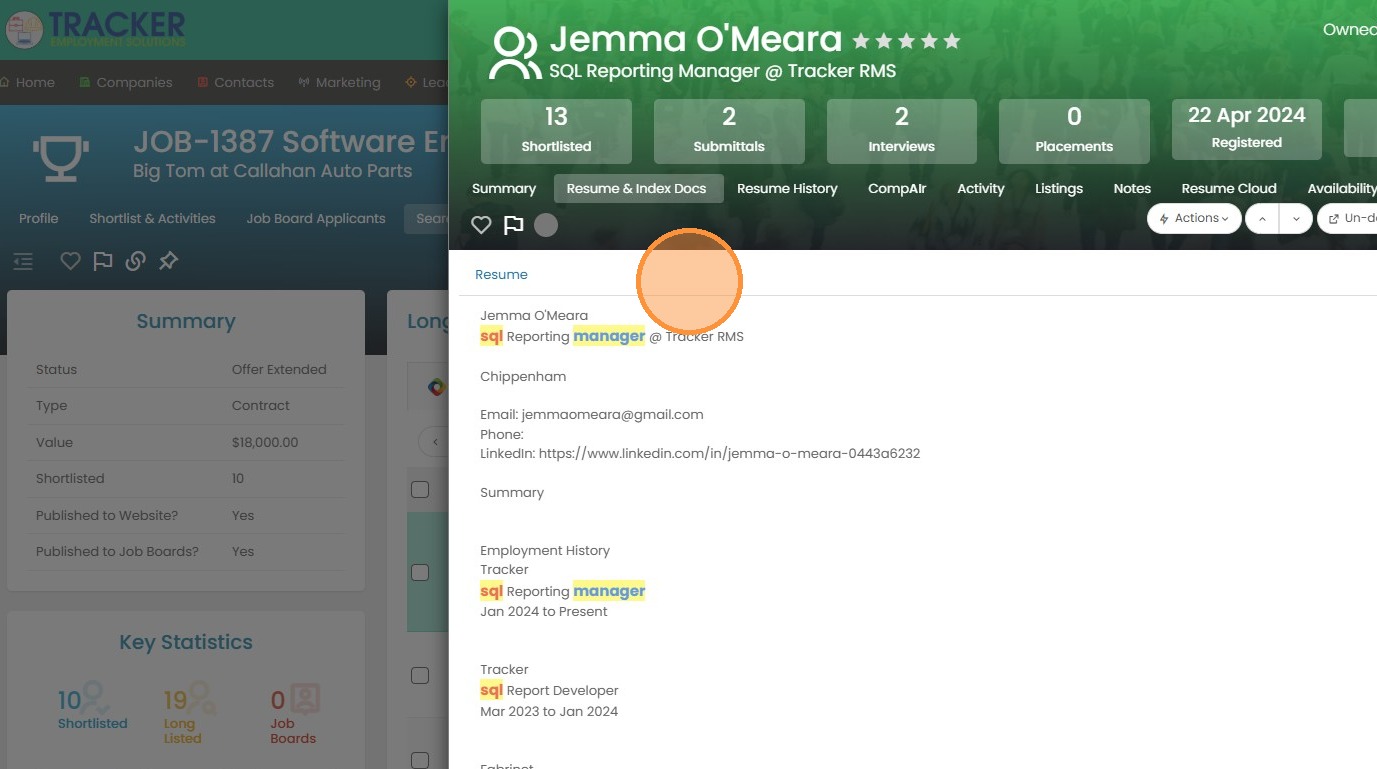This screenshot has height=769, width=1377.
Task: Open the Resume Cloud tab
Action: pos(1229,188)
